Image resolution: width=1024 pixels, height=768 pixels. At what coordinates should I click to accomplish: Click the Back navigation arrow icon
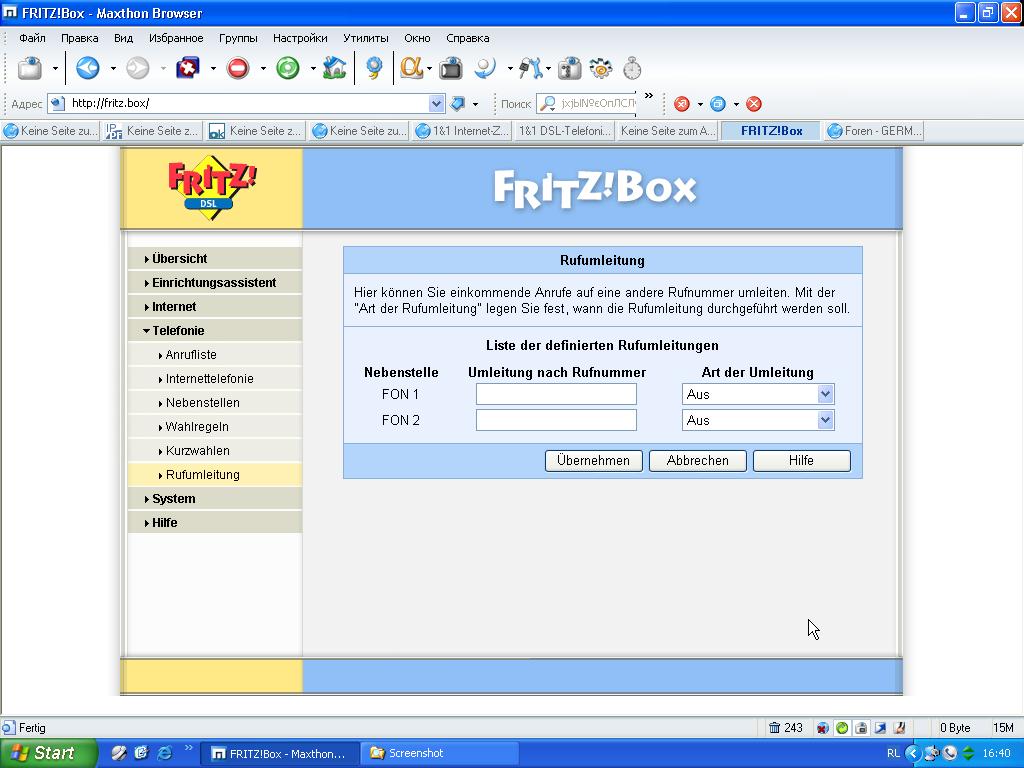(x=88, y=68)
